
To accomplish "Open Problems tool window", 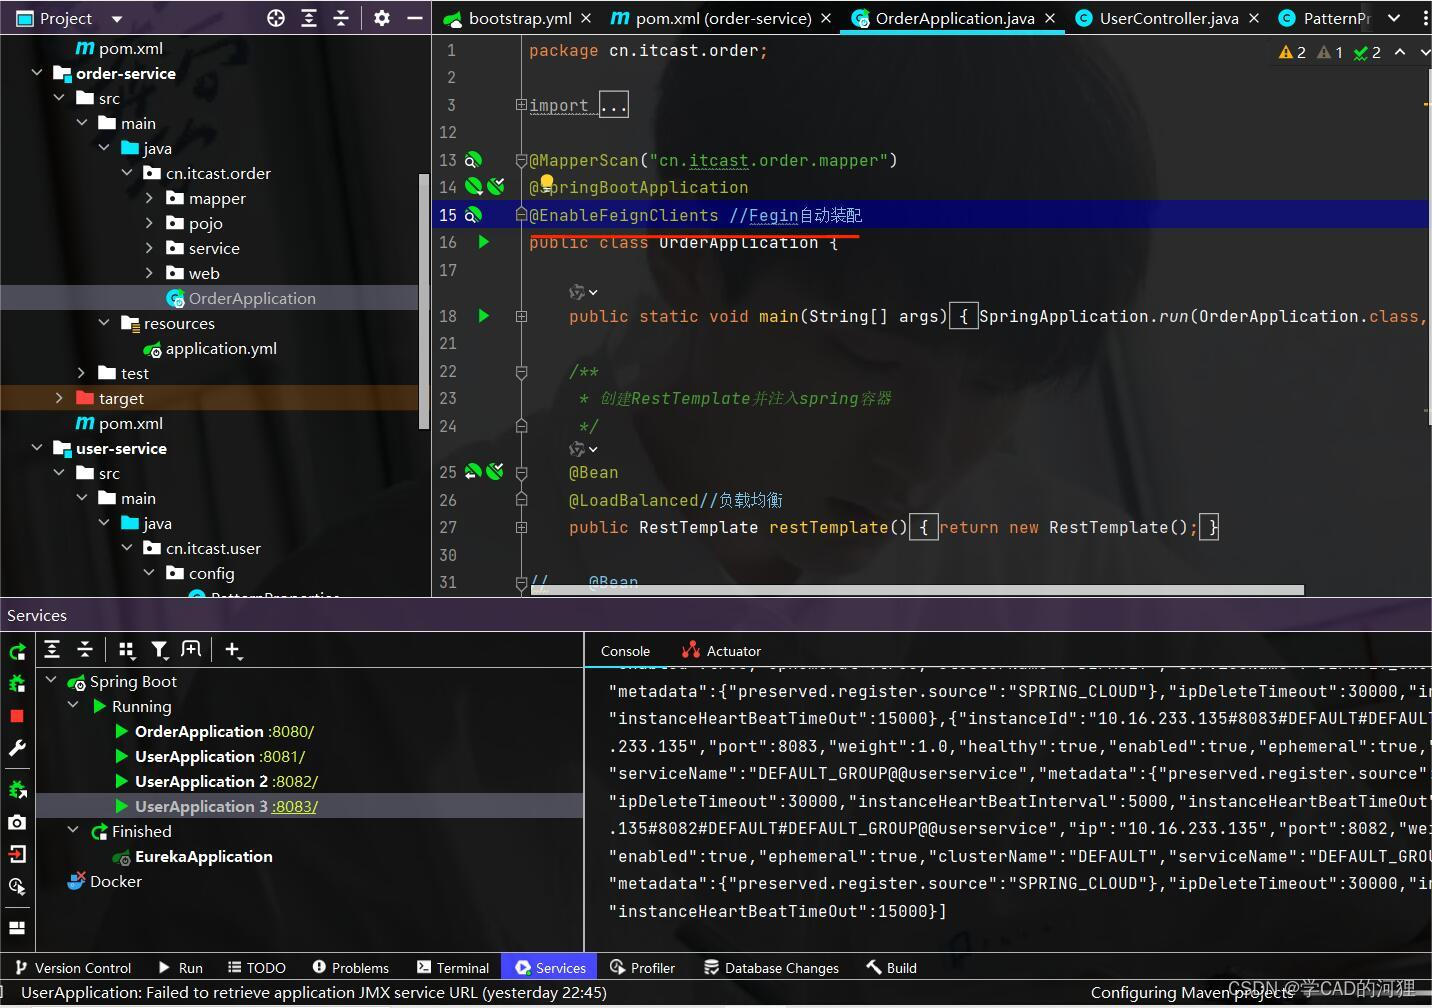I will 350,968.
